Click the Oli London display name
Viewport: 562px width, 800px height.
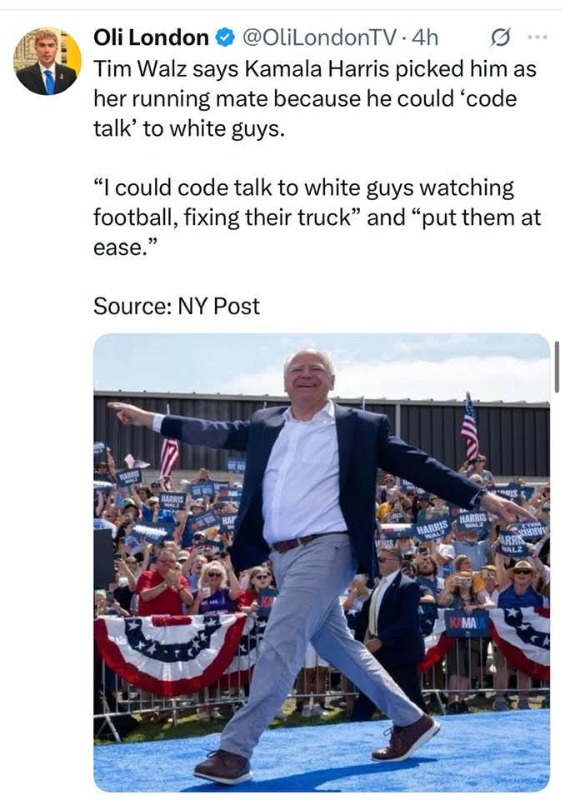(151, 38)
